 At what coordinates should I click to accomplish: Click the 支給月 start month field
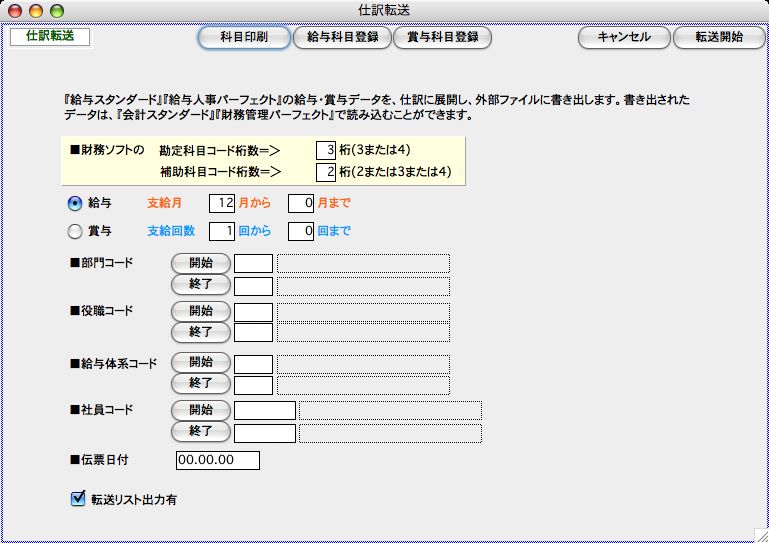coord(221,203)
